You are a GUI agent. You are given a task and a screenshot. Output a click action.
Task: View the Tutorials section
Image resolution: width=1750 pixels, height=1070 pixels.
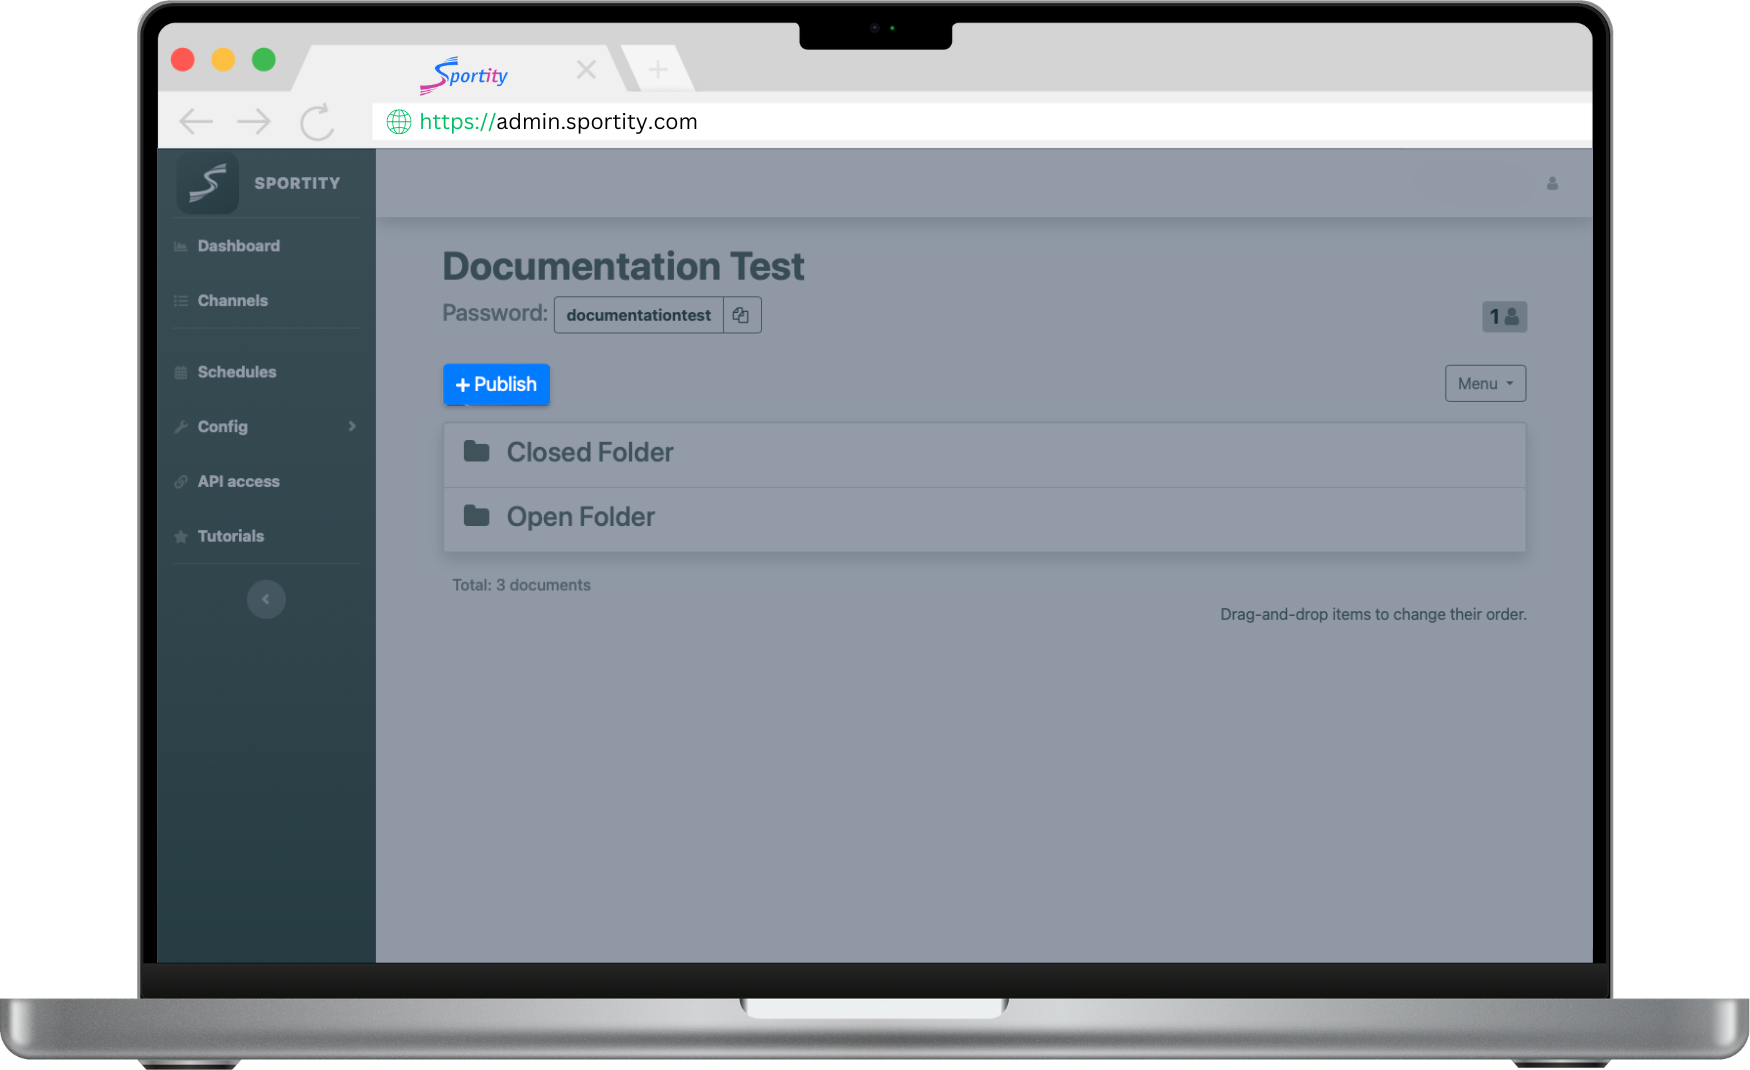[x=231, y=535]
